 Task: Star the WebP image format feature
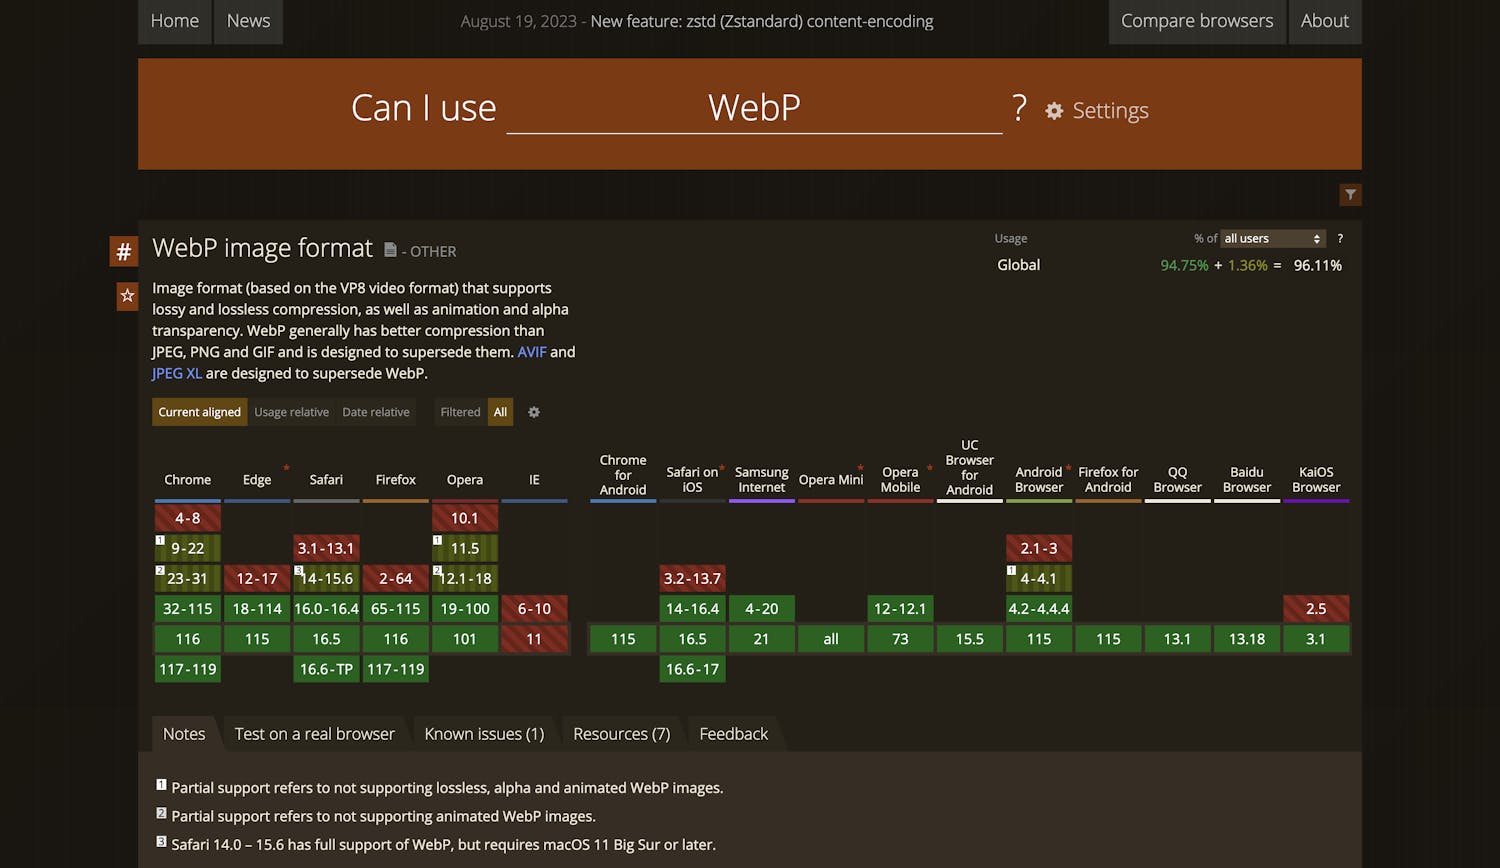coord(127,296)
